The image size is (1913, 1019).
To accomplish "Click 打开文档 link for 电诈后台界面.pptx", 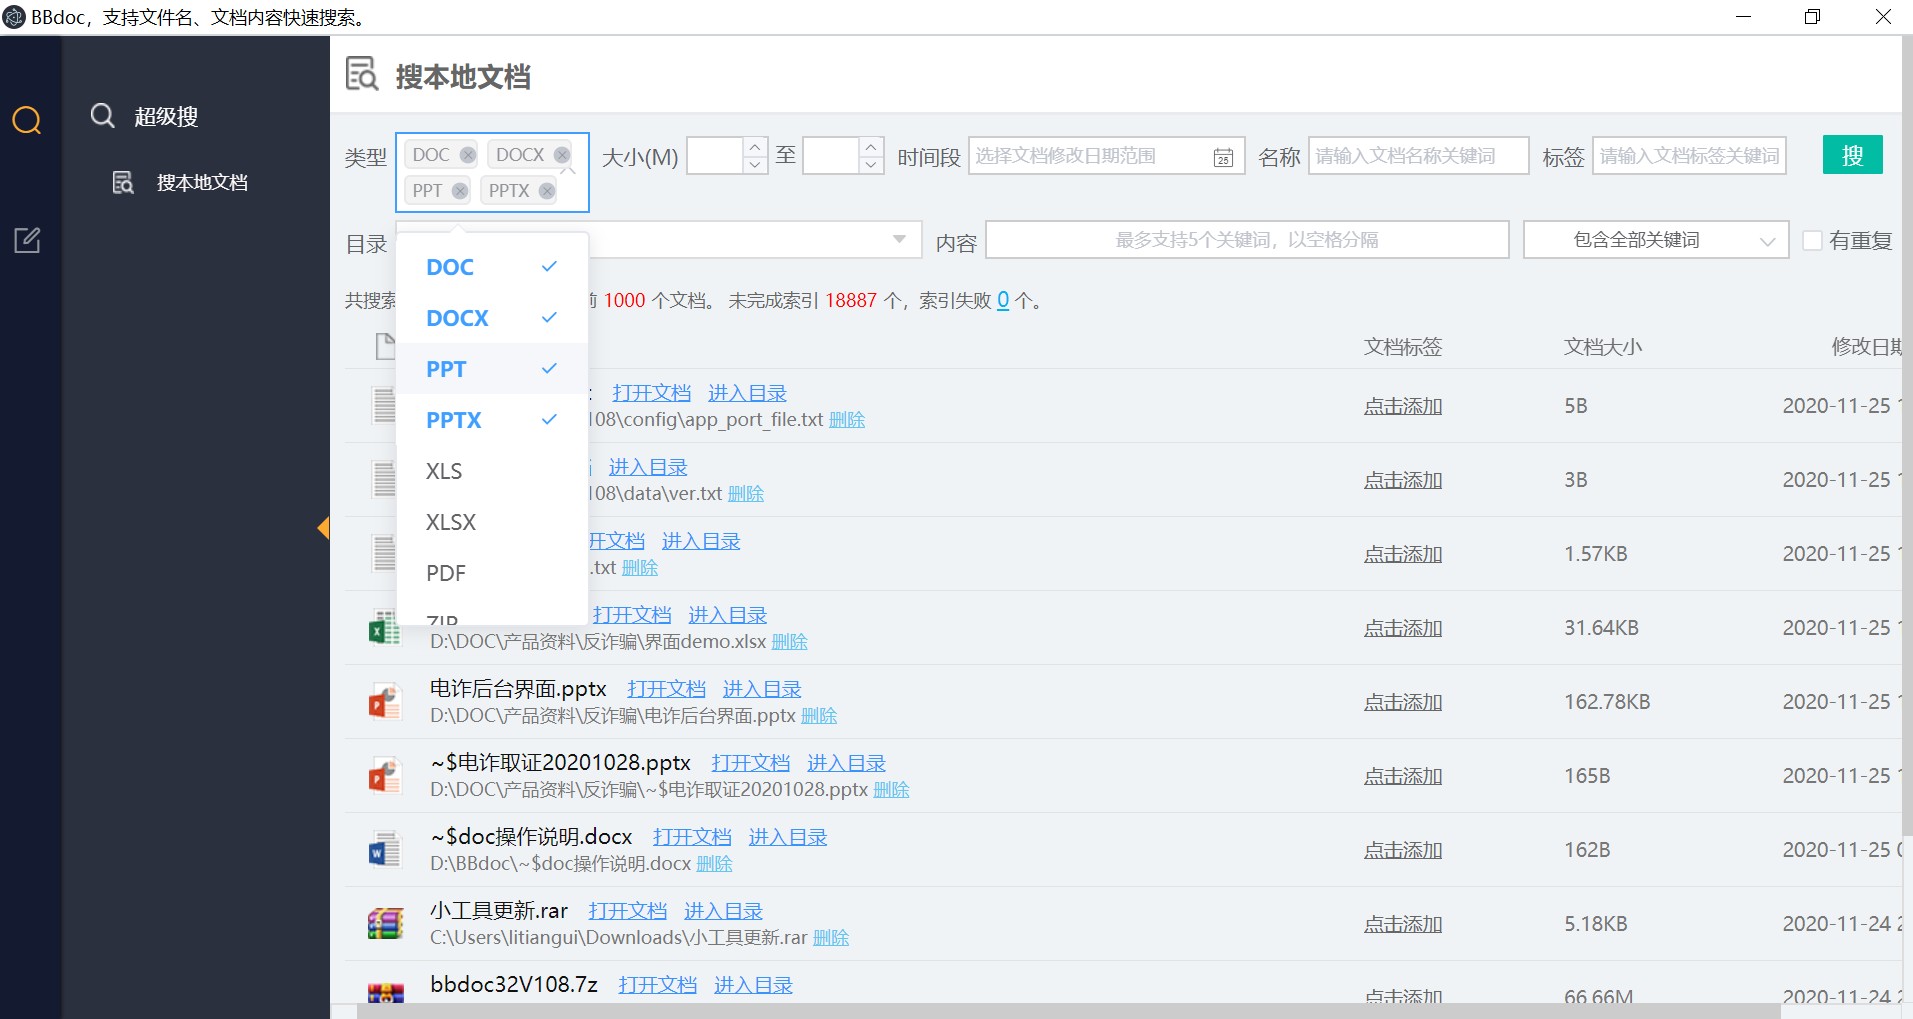I will pyautogui.click(x=666, y=688).
